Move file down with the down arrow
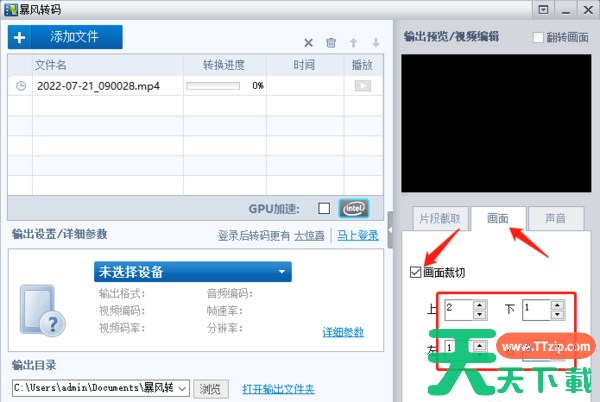 (376, 42)
